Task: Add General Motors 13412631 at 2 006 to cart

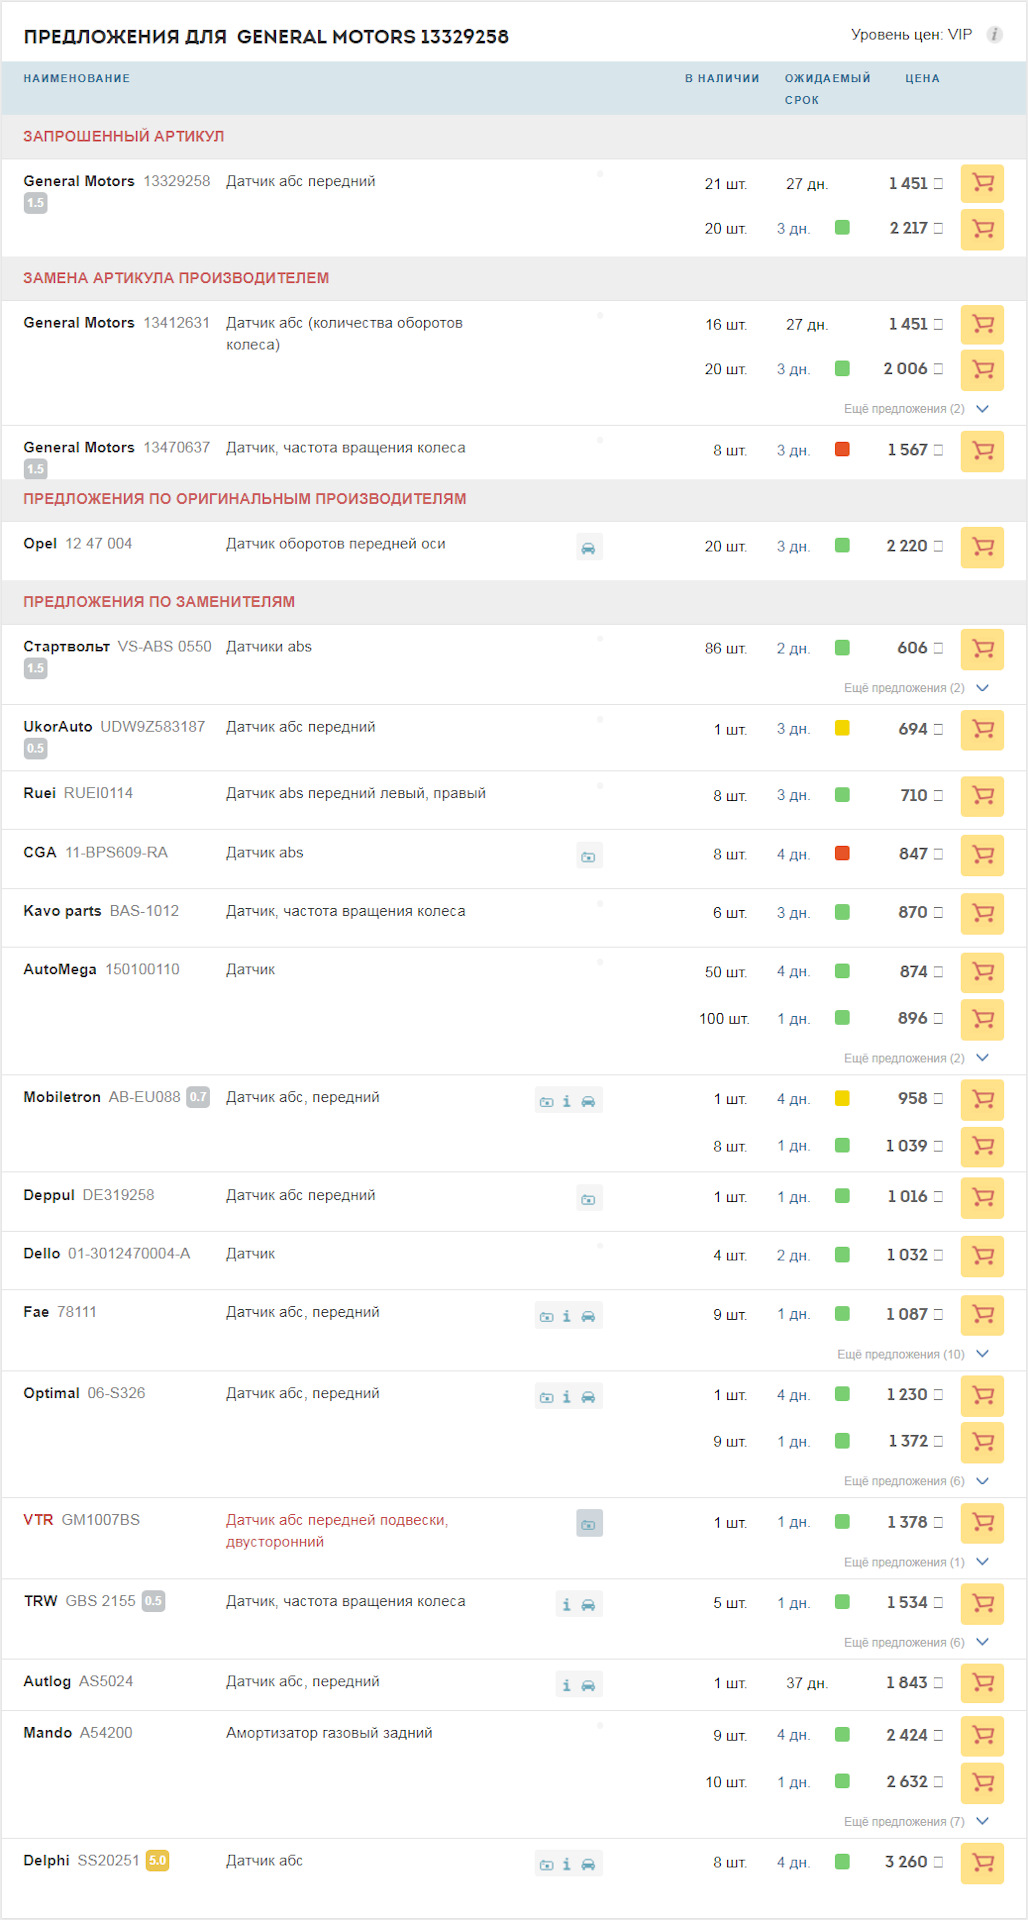Action: click(982, 369)
